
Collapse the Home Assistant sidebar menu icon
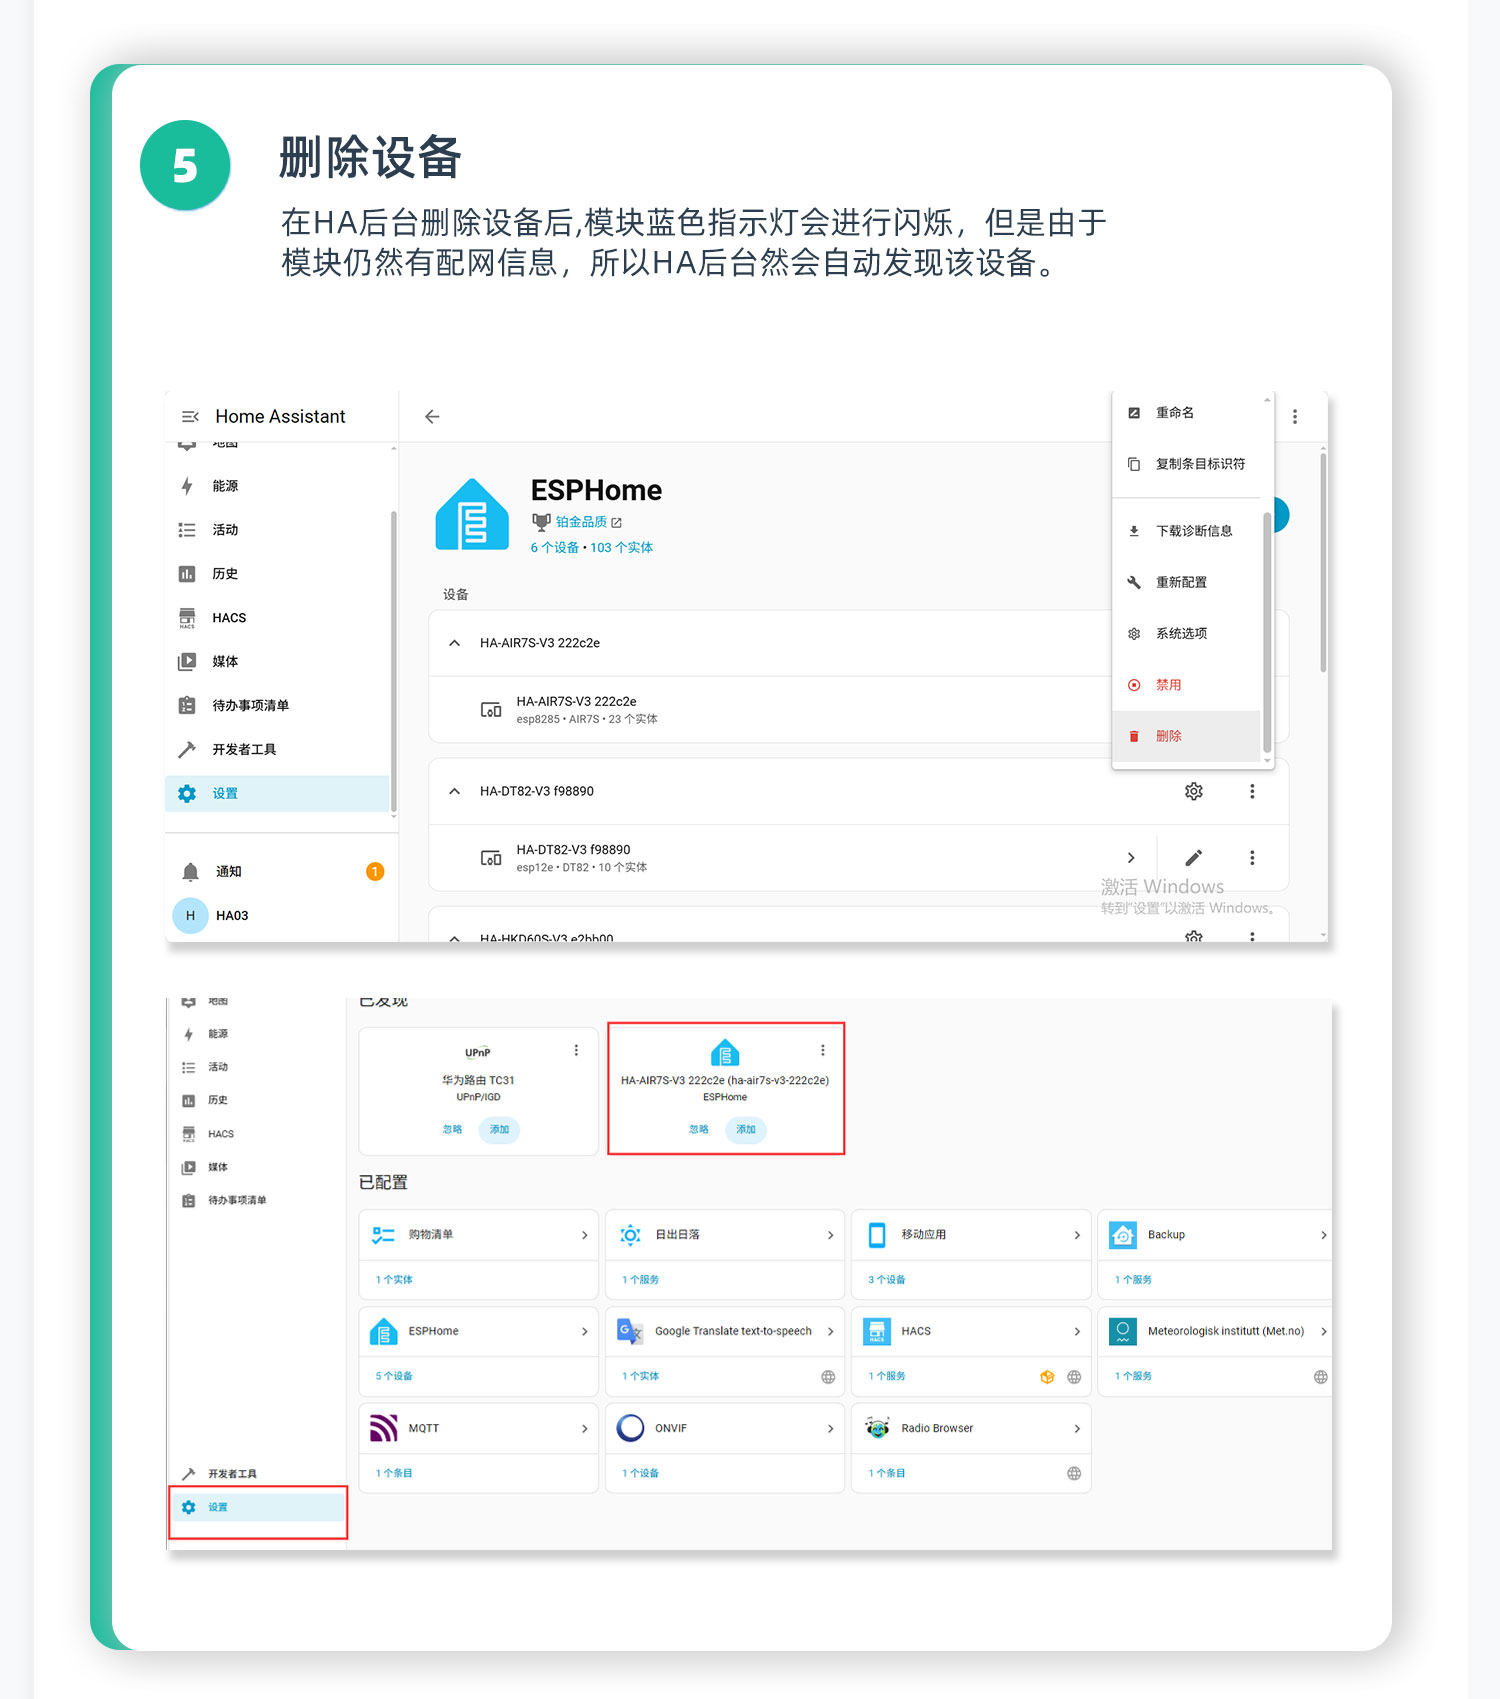click(x=189, y=416)
